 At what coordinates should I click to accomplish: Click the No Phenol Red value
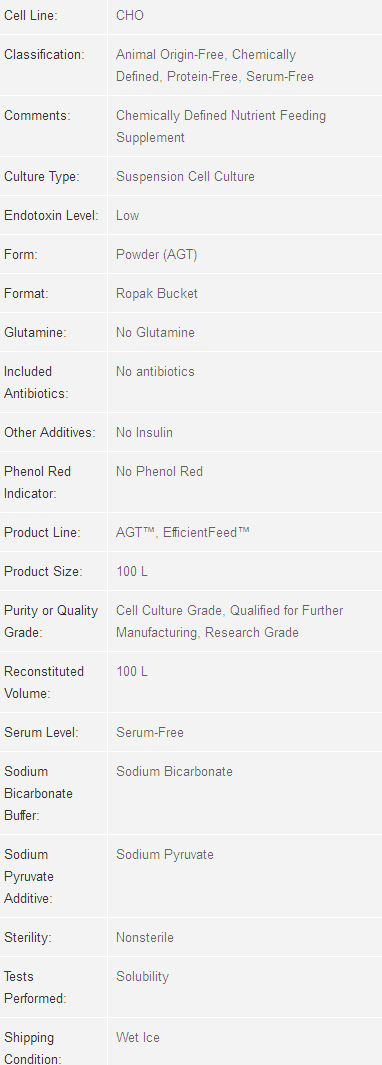coord(160,471)
